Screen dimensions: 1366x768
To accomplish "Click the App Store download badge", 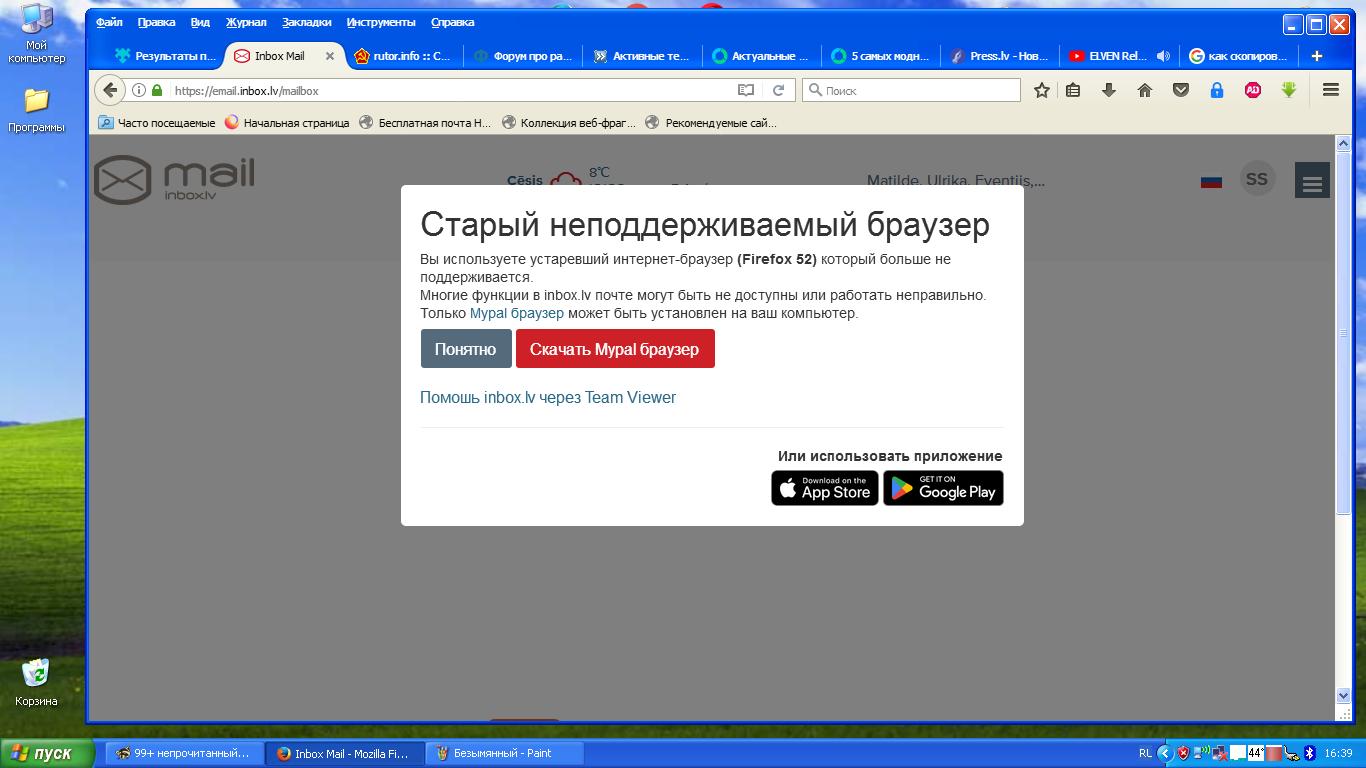I will pos(825,488).
